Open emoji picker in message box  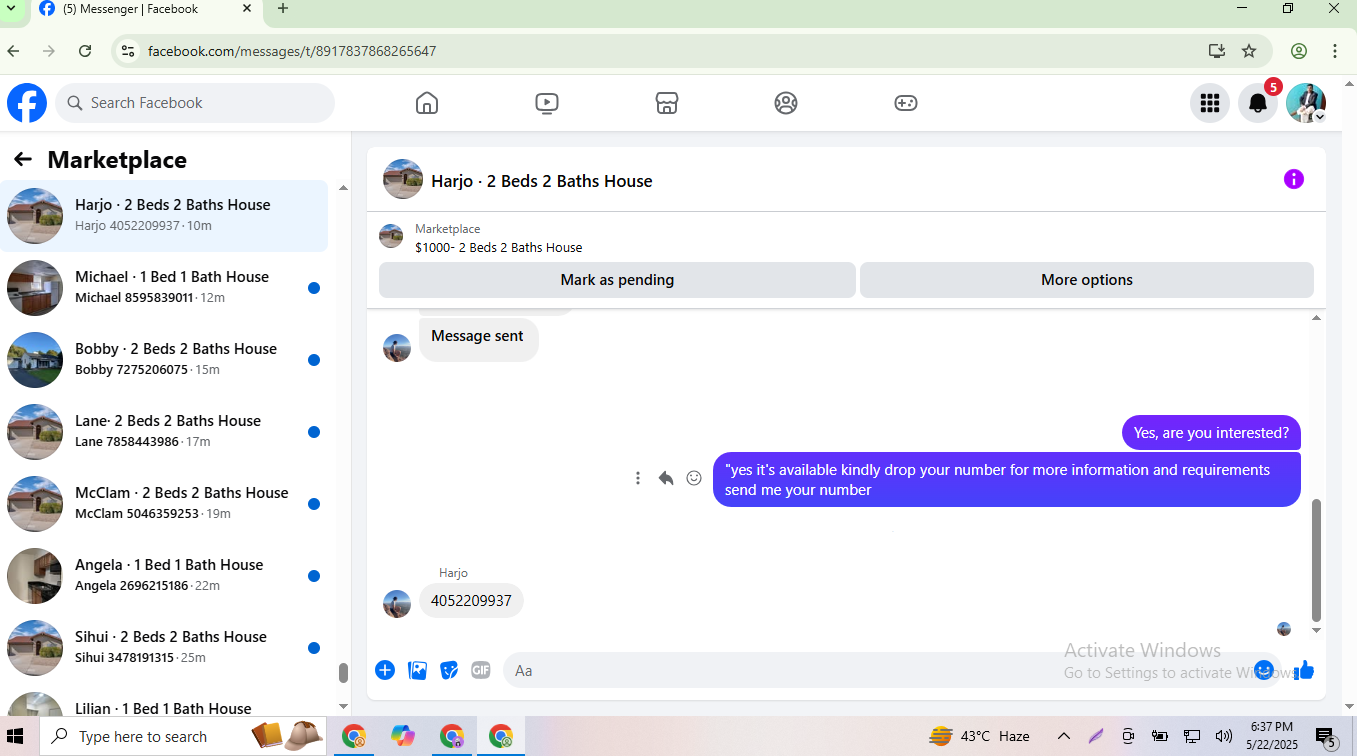click(1264, 670)
